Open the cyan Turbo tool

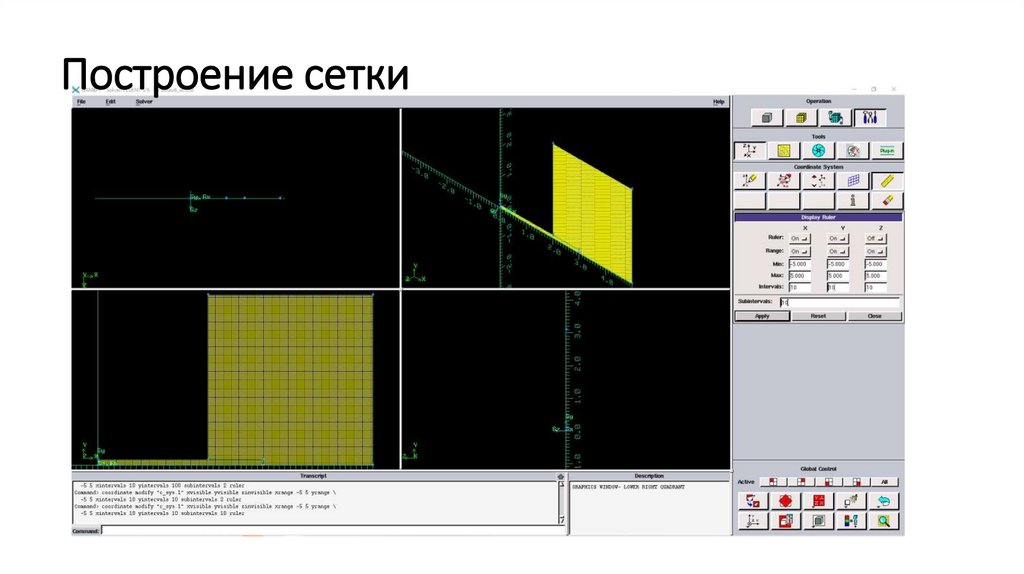(818, 151)
